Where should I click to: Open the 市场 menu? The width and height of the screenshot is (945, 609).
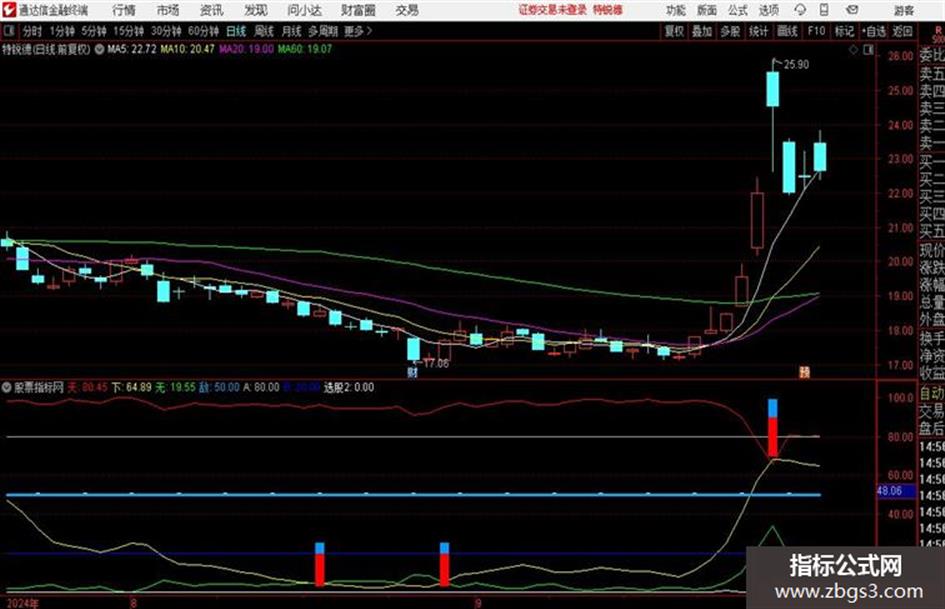click(168, 10)
